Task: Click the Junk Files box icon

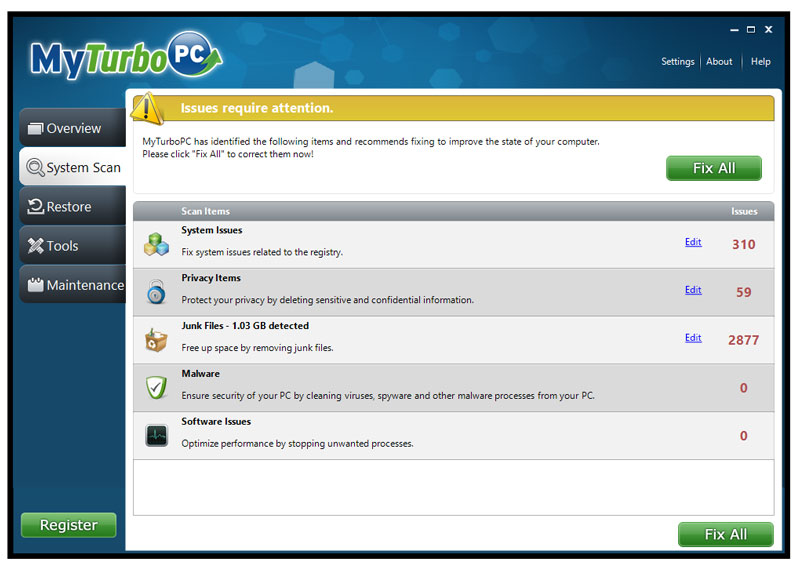Action: 156,340
